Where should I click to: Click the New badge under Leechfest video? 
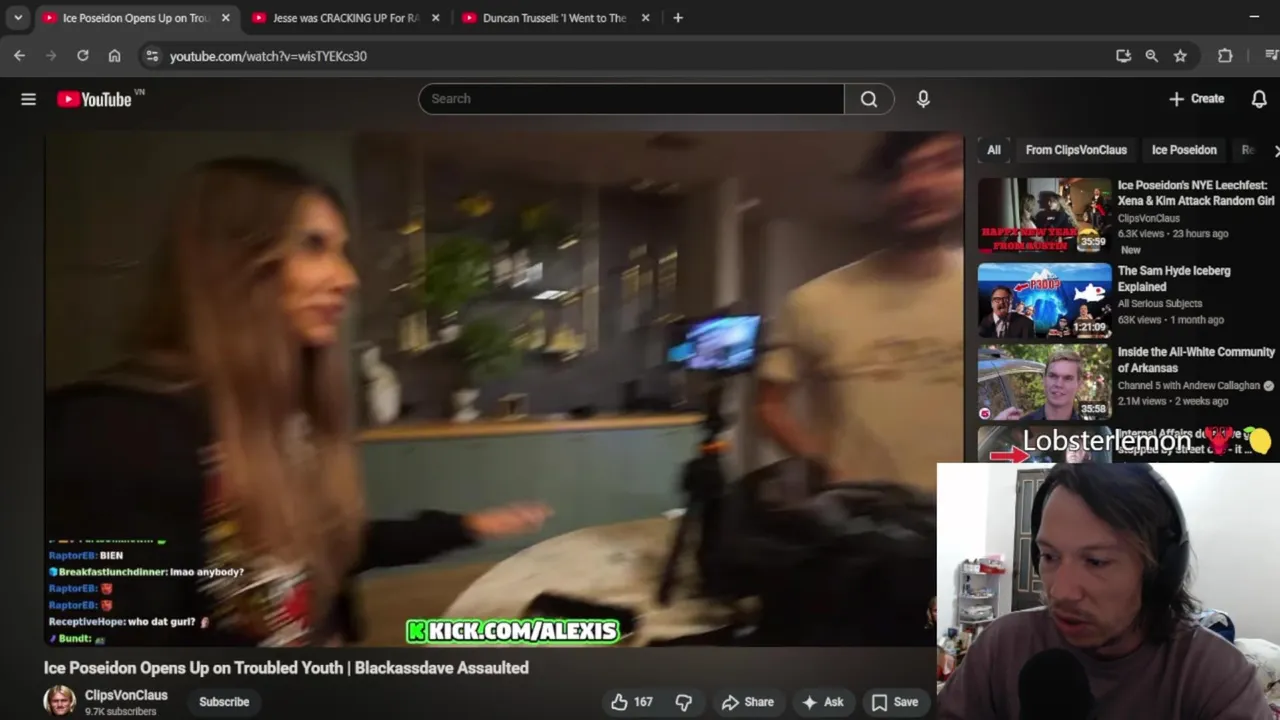1131,250
